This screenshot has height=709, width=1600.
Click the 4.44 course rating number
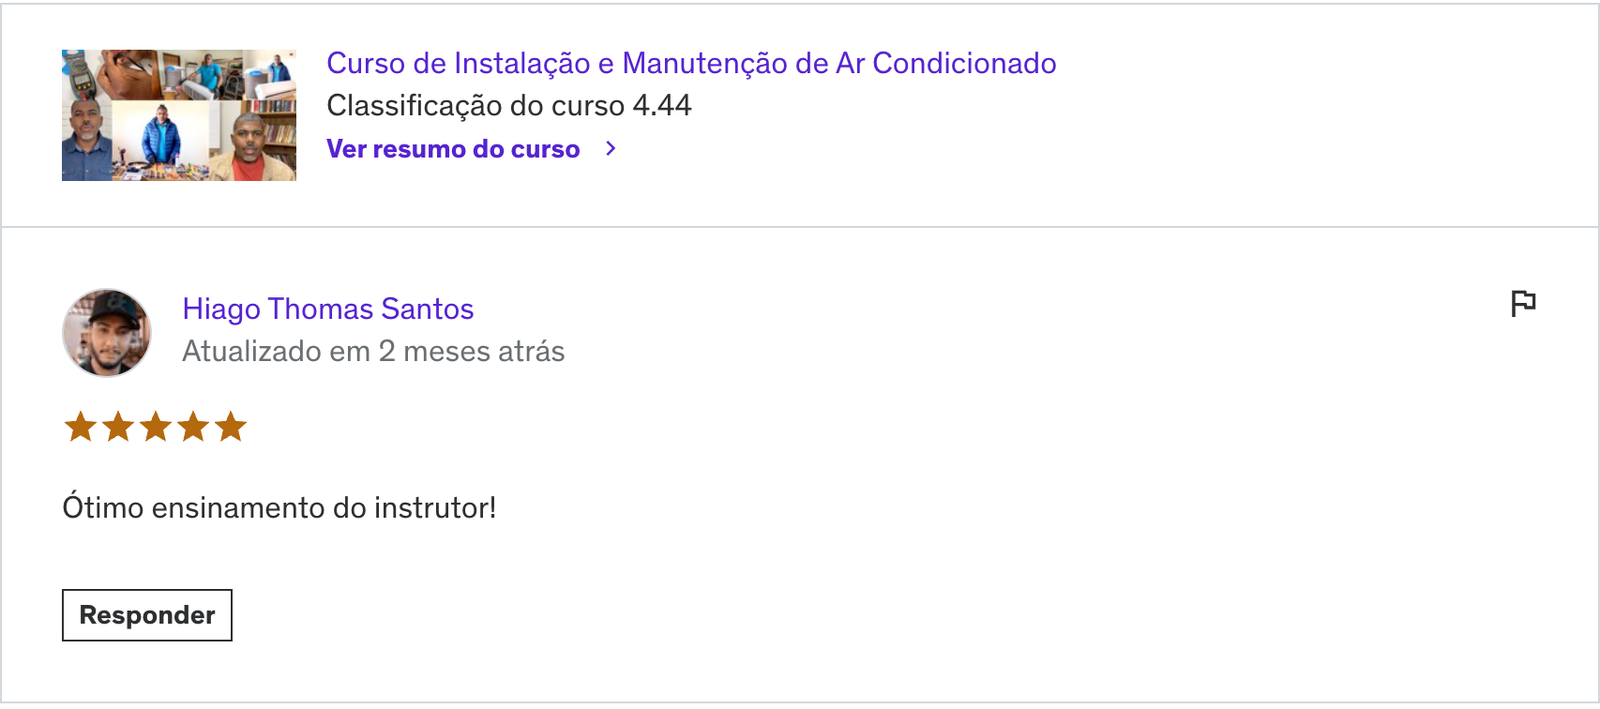pos(662,105)
